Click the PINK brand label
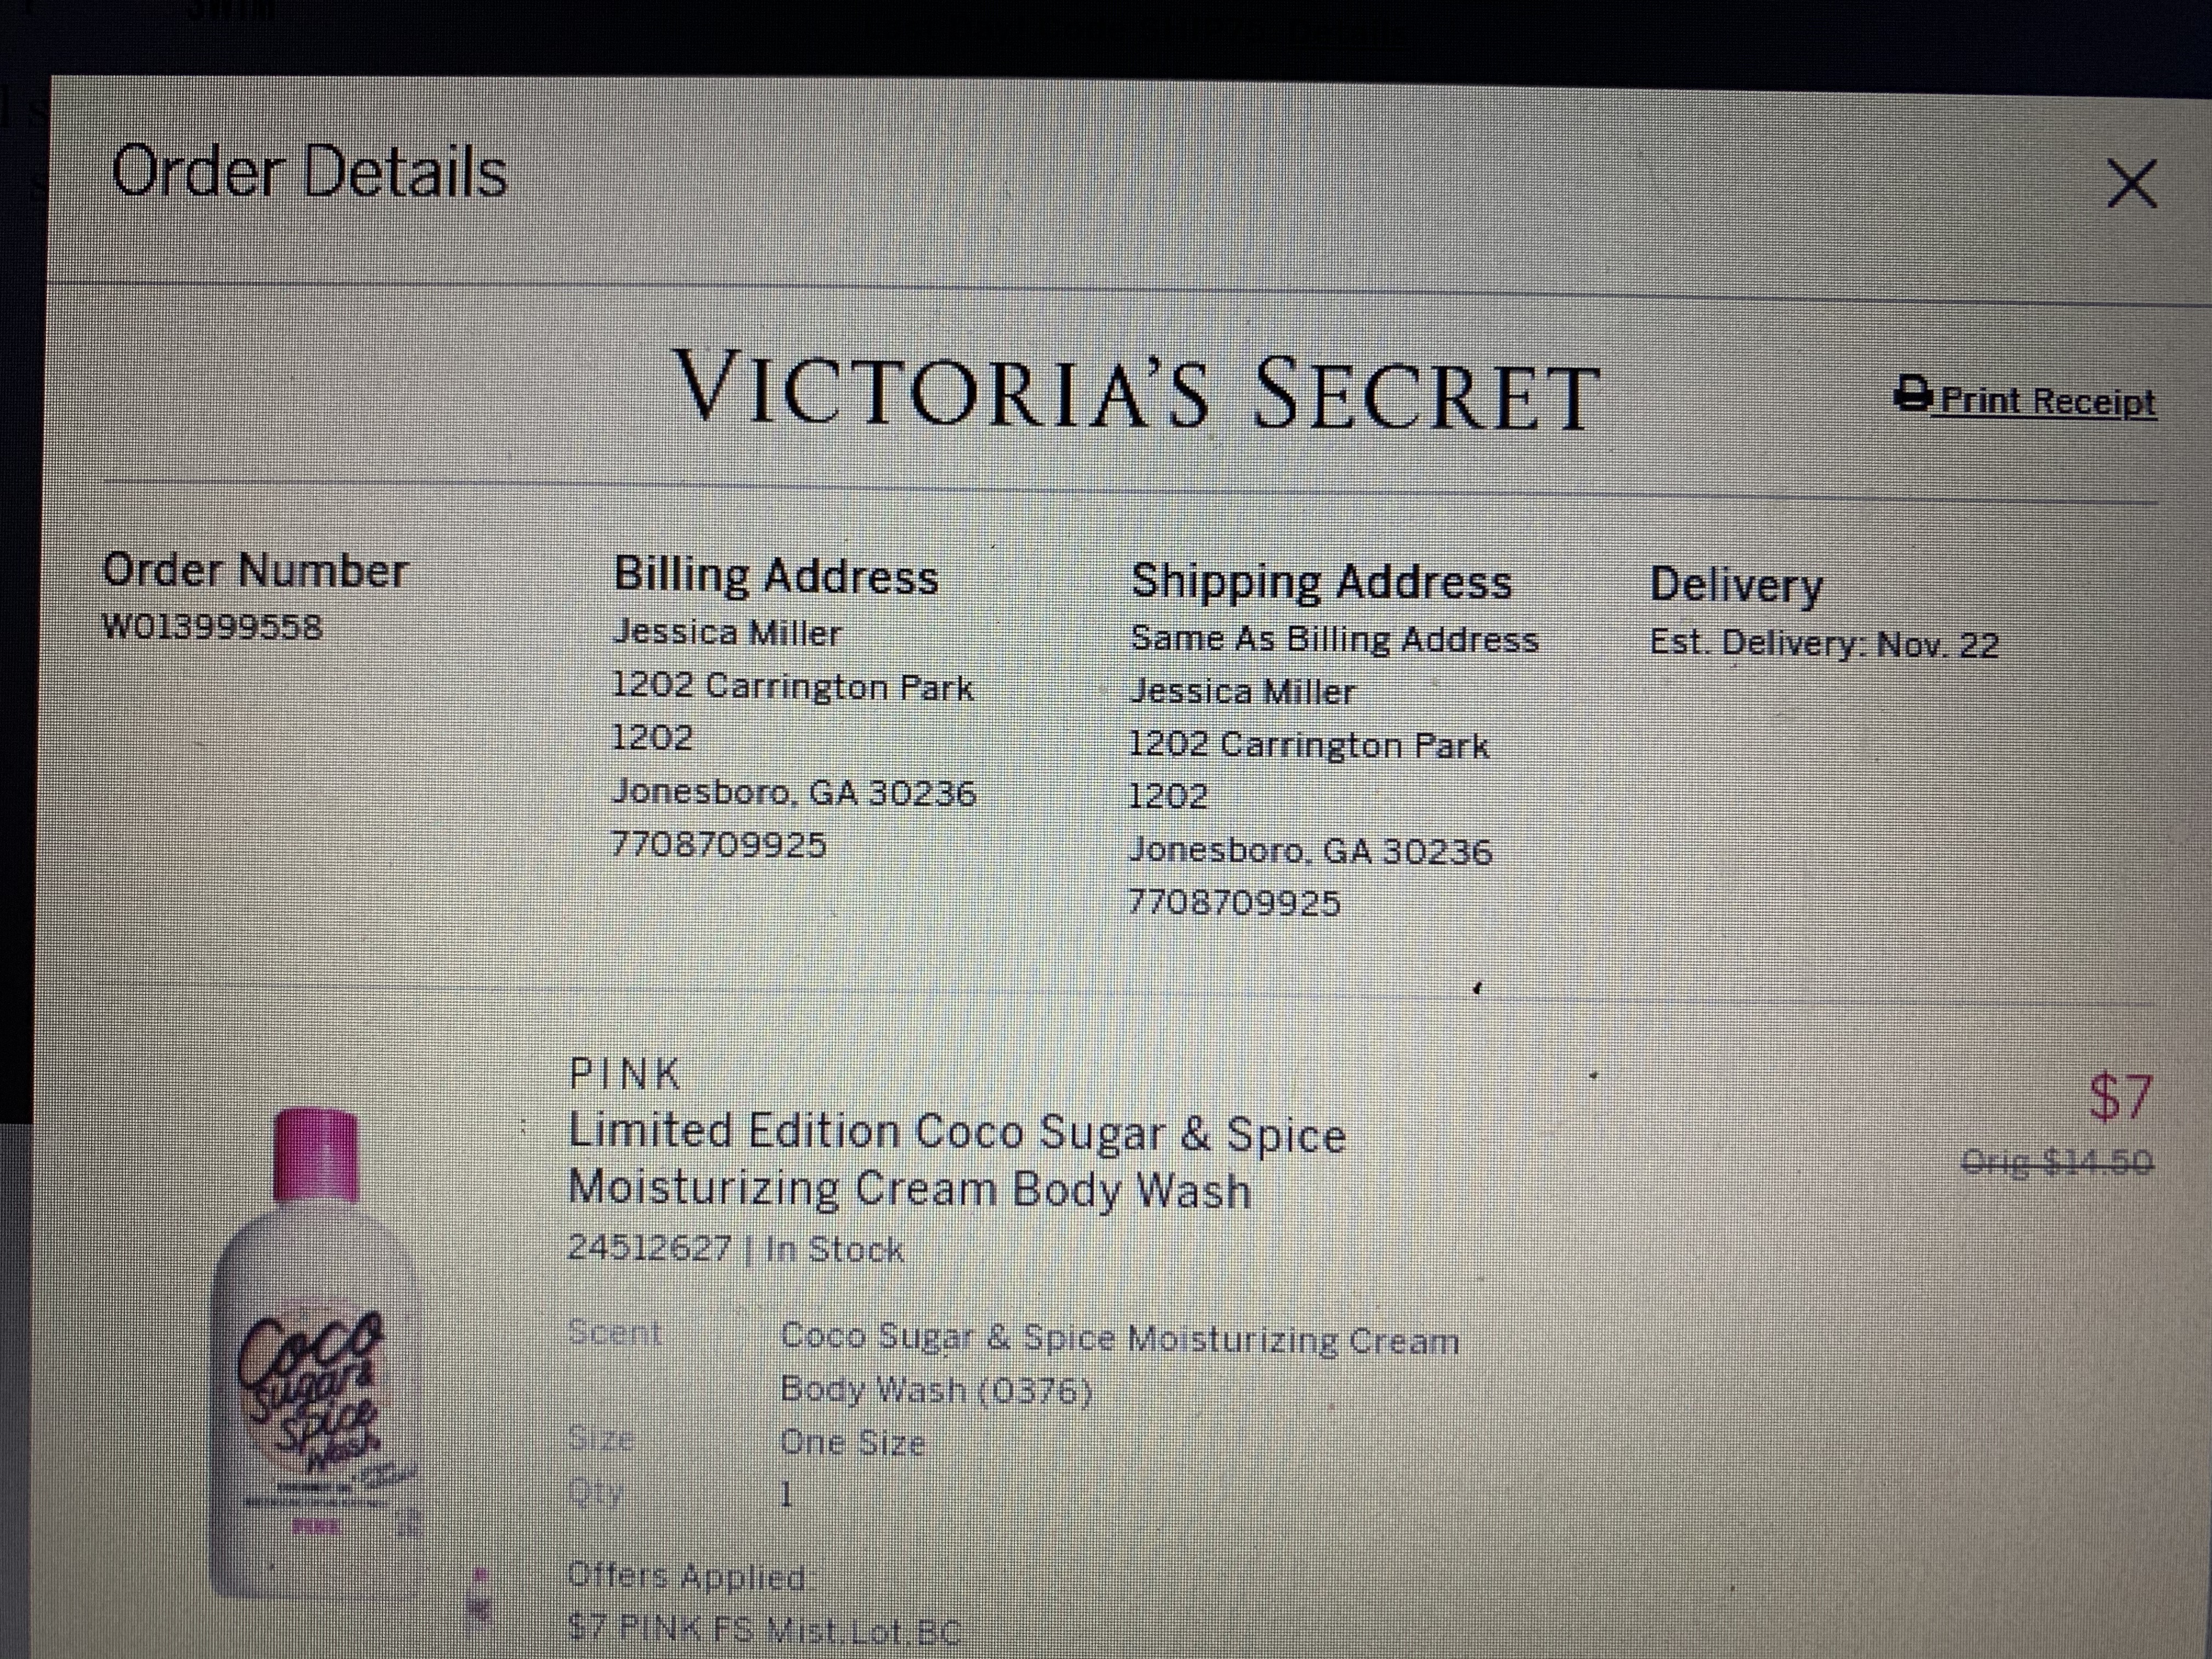This screenshot has width=2212, height=1659. (624, 1074)
